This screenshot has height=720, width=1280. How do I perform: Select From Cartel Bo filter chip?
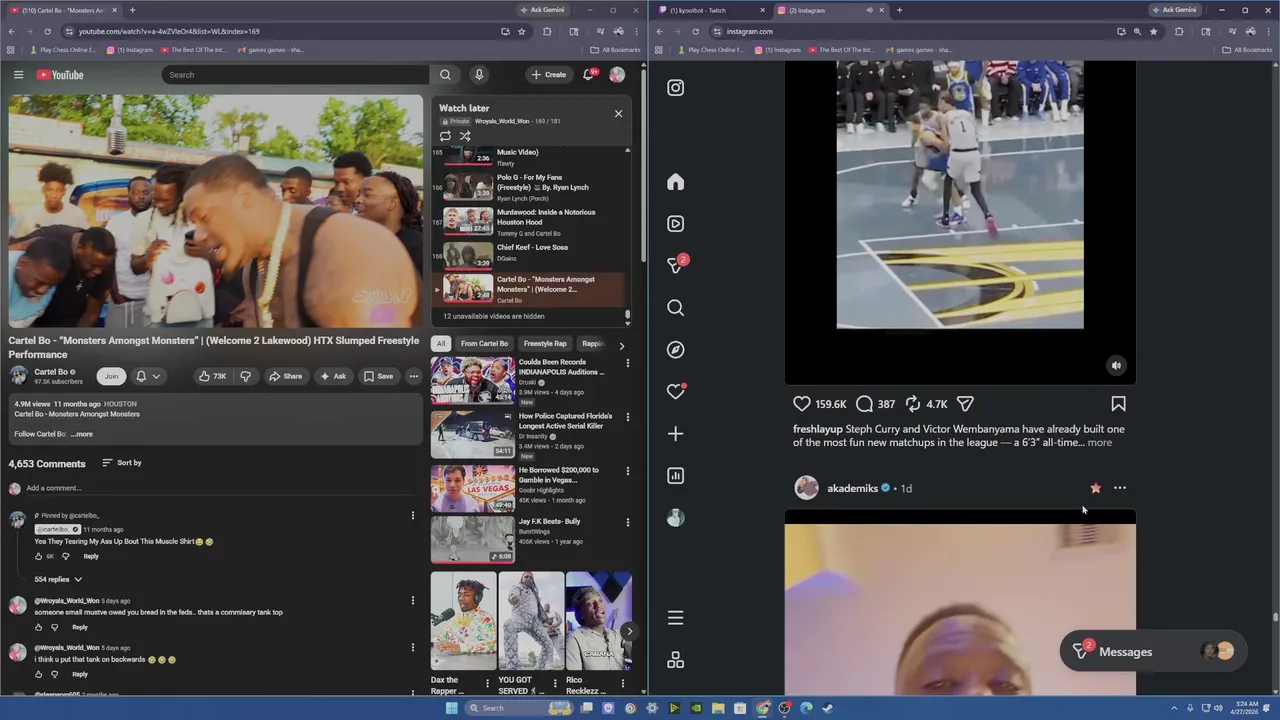[x=484, y=344]
